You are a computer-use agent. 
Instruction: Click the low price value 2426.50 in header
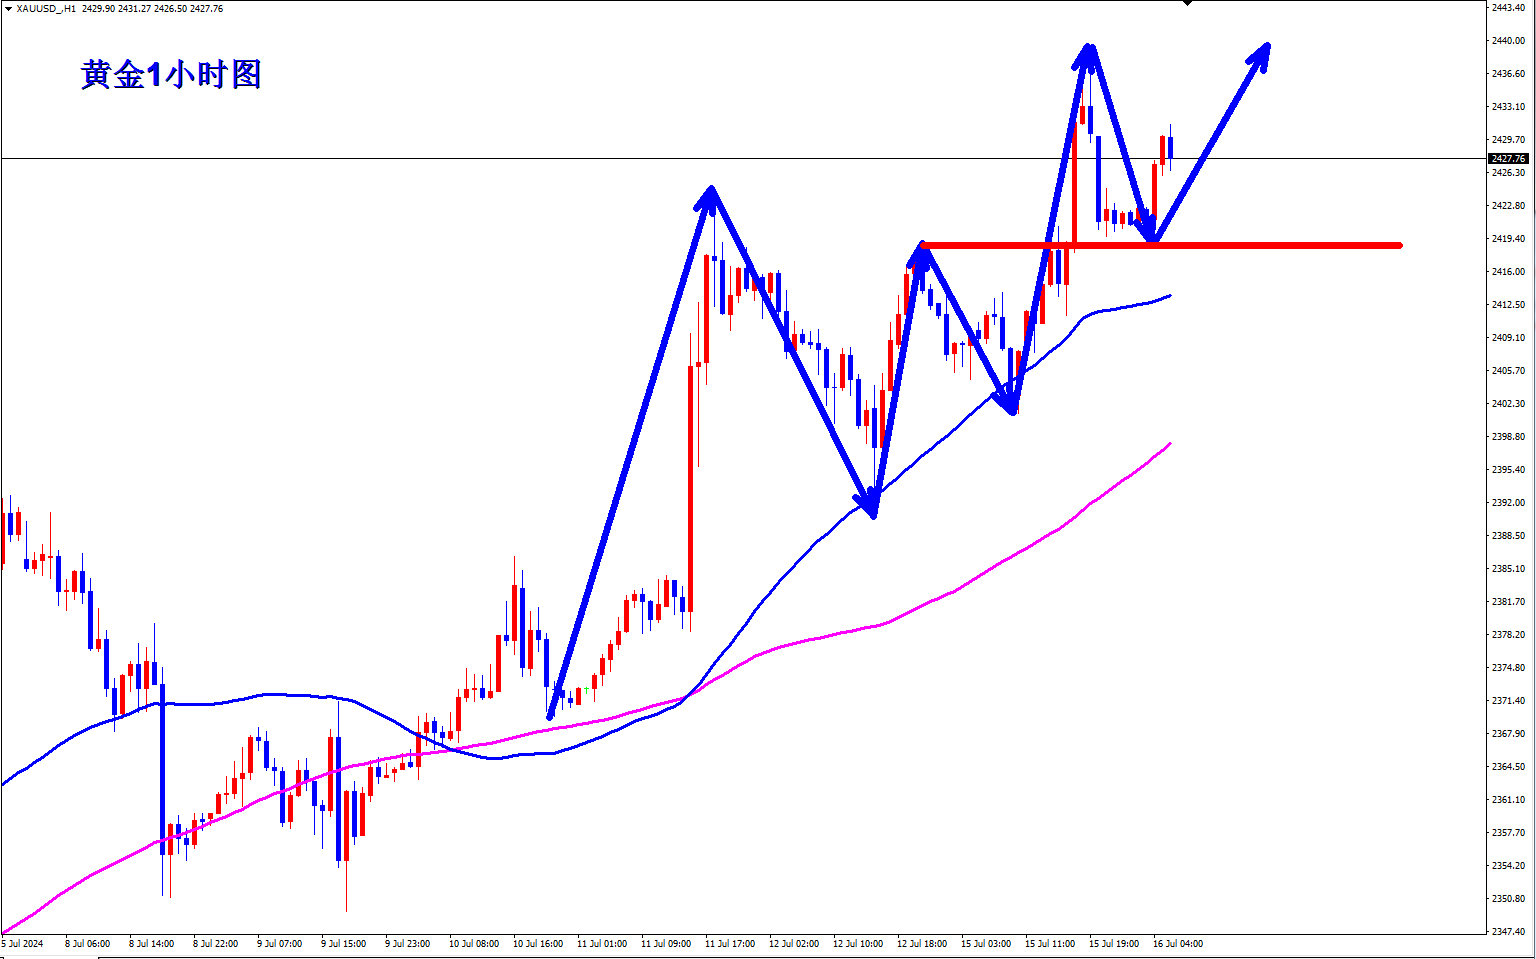click(x=170, y=8)
